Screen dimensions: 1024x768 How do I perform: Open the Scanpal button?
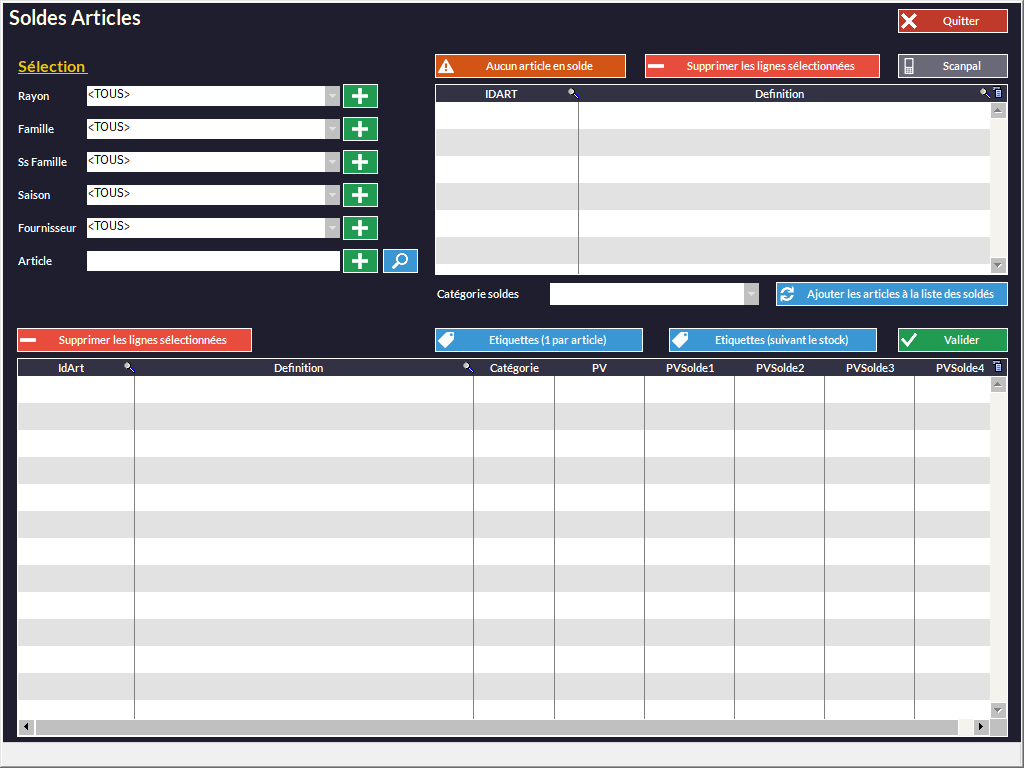(x=952, y=66)
